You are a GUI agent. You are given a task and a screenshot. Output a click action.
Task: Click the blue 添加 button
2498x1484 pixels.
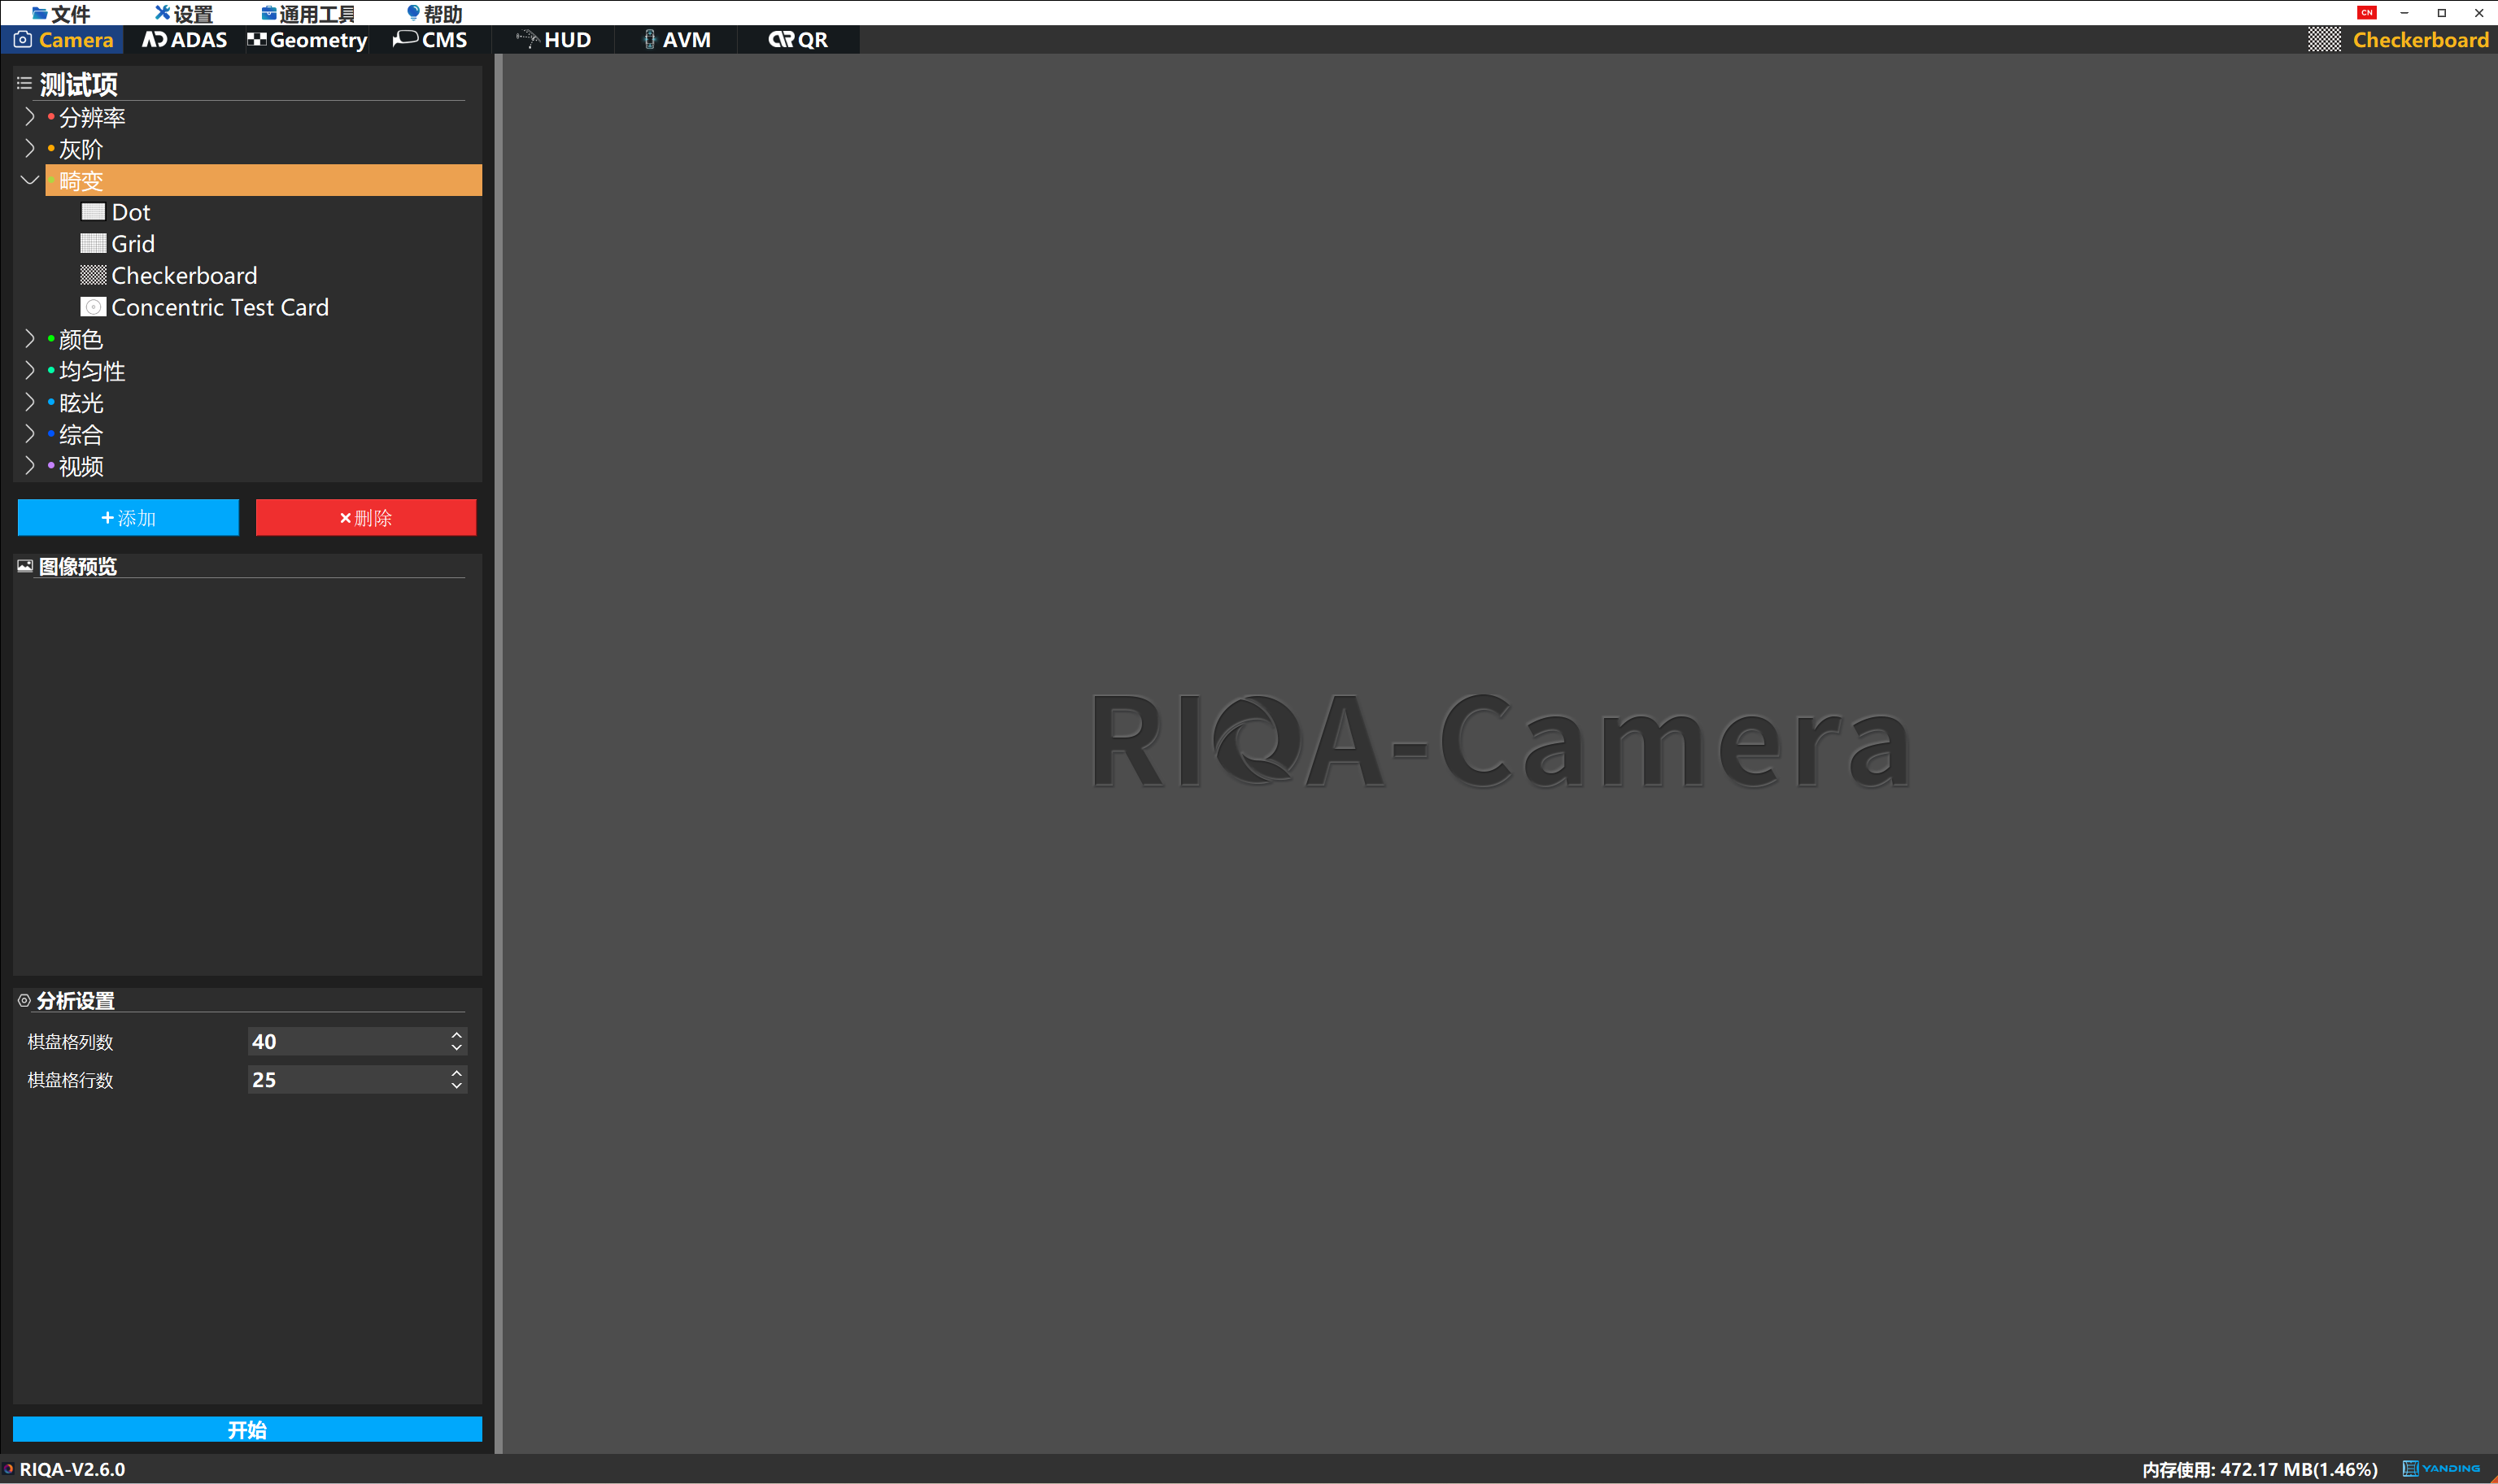[128, 518]
